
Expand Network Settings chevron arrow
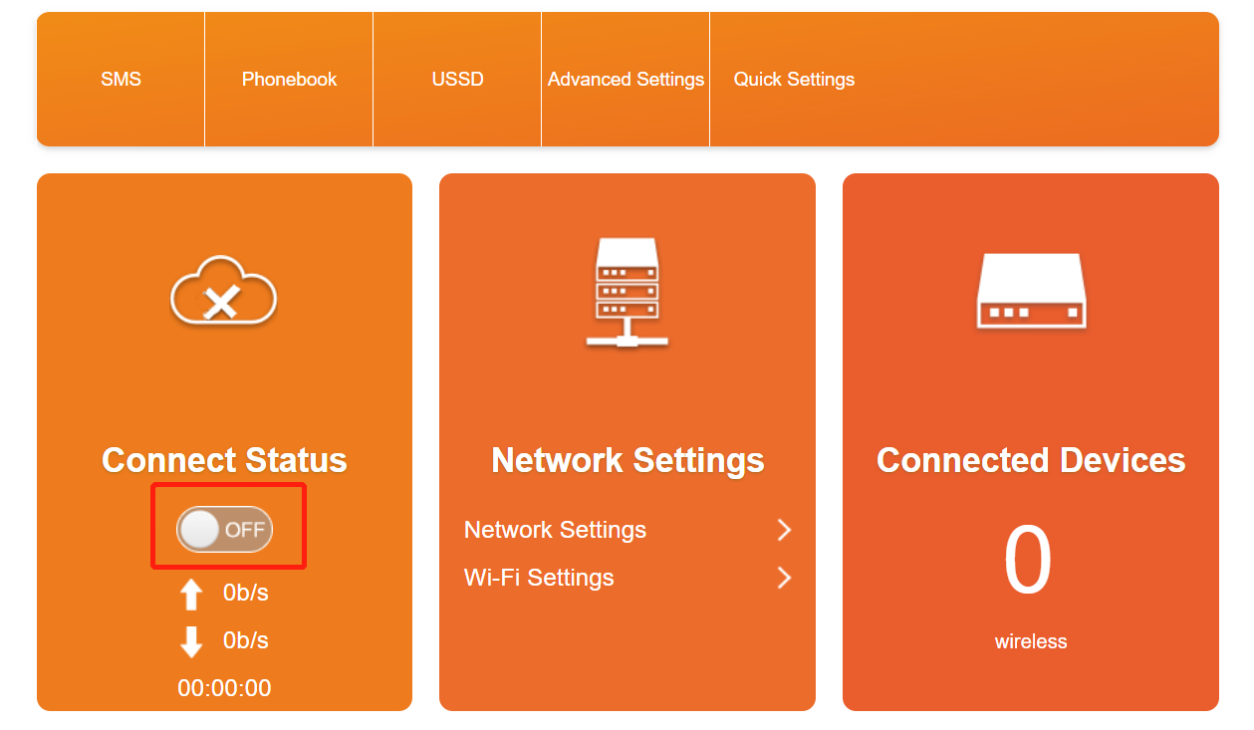point(784,530)
